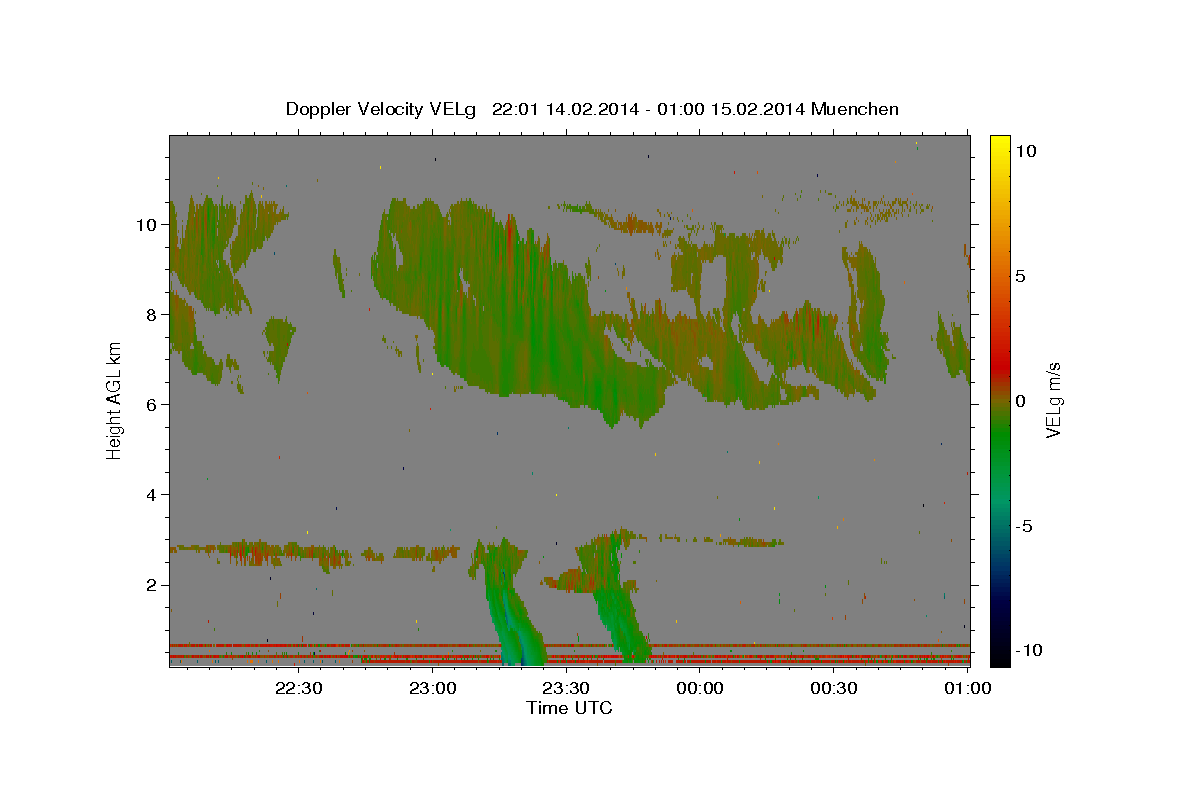1200x800 pixels.
Task: Click the 00:30 time tick label
Action: click(834, 688)
